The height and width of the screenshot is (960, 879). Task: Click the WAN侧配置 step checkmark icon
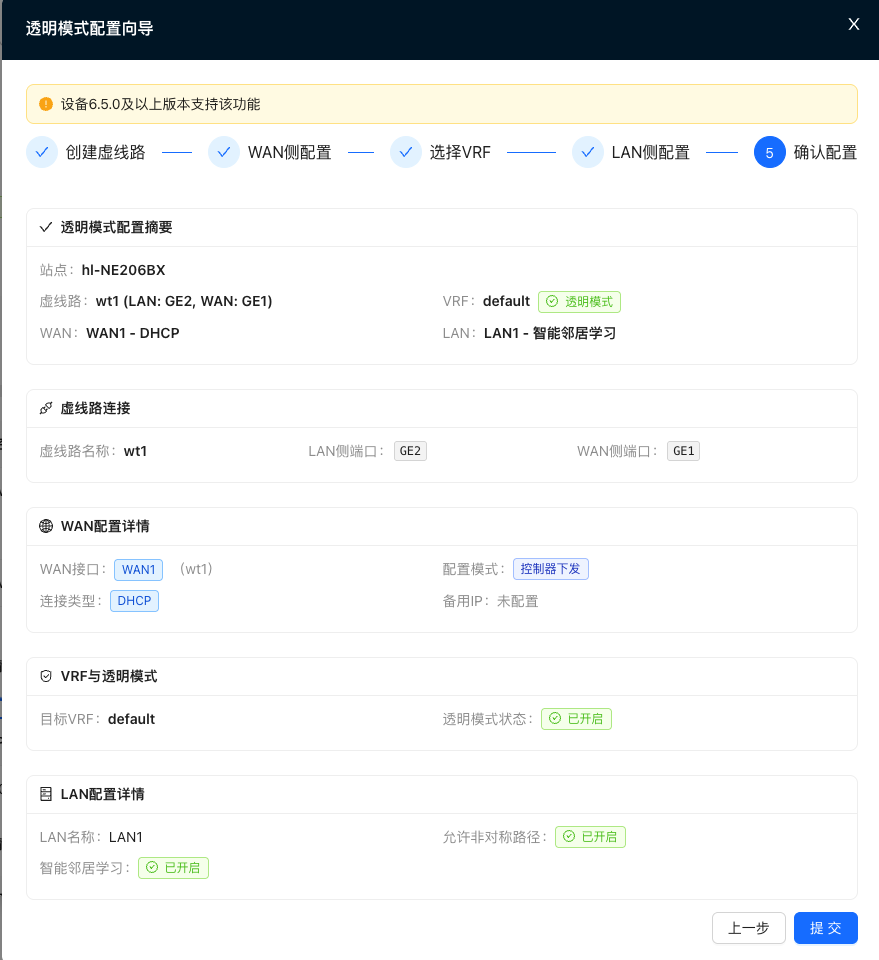224,152
